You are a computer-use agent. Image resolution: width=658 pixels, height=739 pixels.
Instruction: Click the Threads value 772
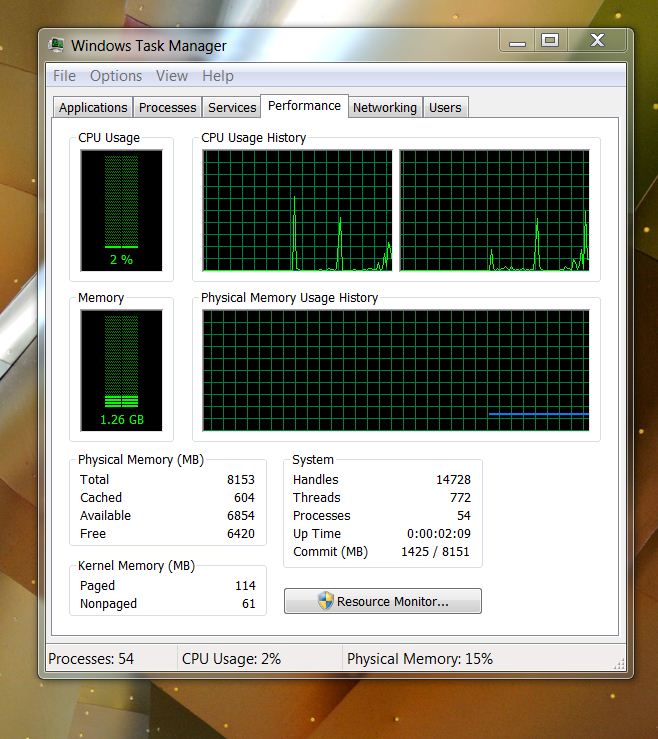(460, 497)
